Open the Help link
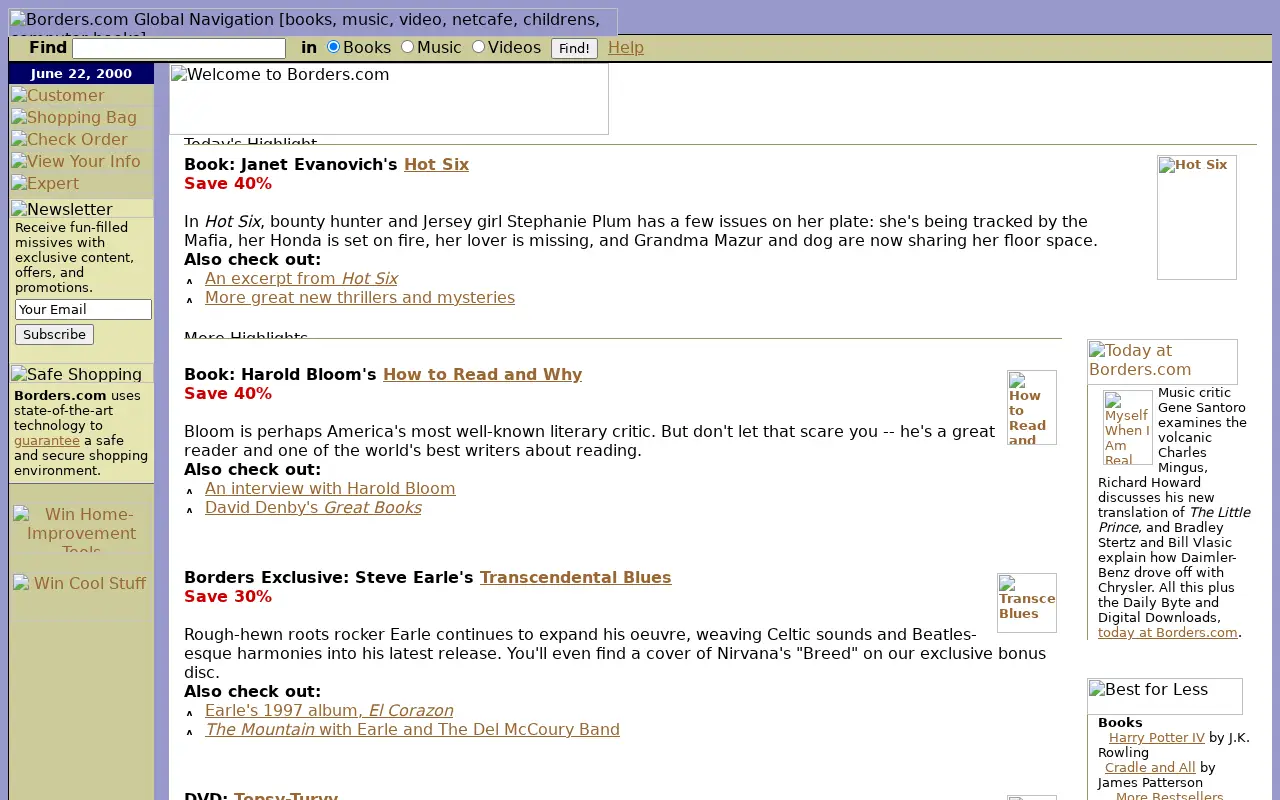The image size is (1280, 800). pos(626,47)
